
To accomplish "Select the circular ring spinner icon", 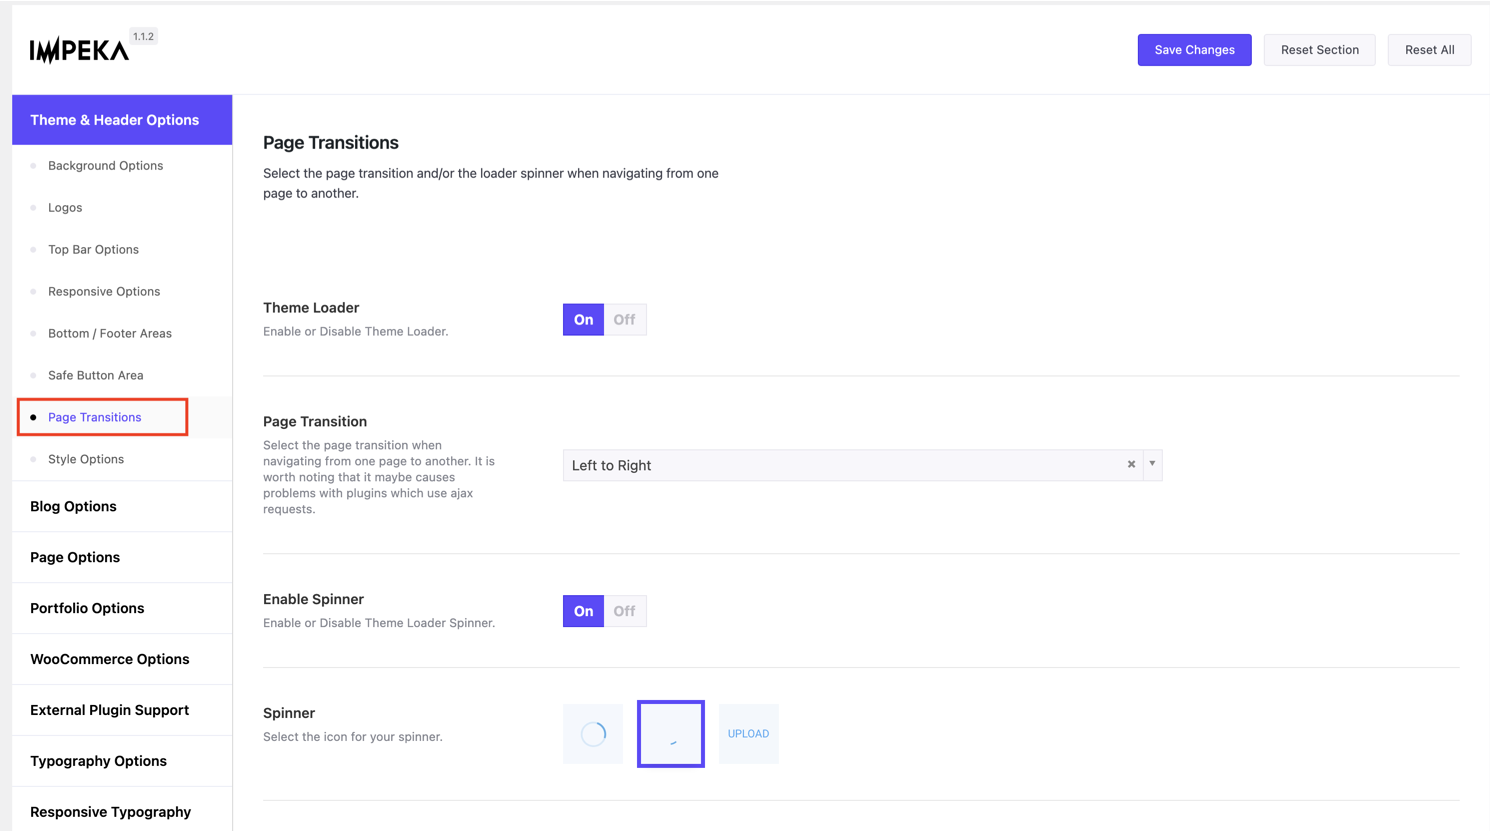I will tap(593, 734).
